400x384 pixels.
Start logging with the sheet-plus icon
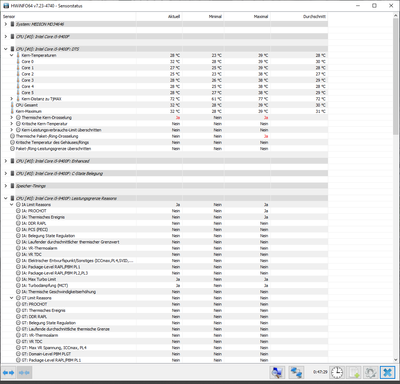pos(354,372)
